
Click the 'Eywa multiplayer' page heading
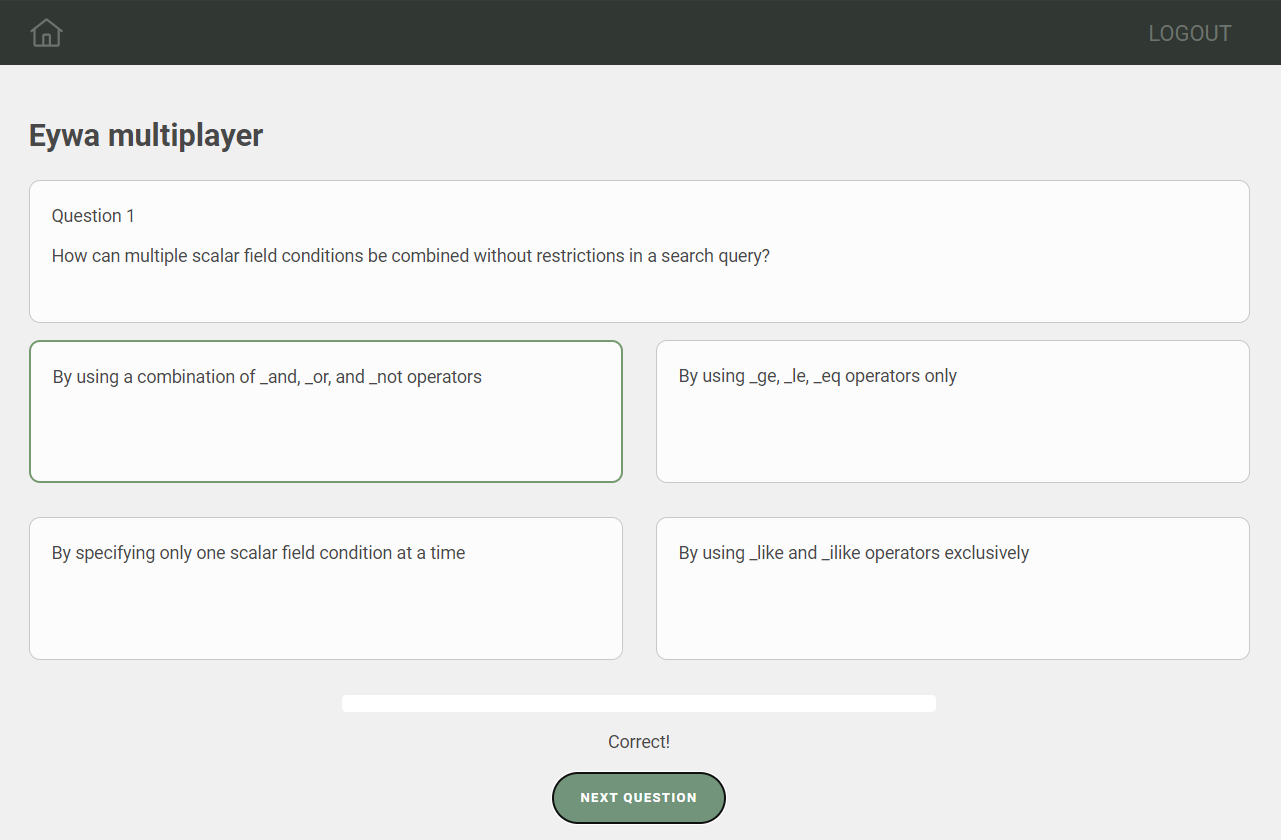tap(146, 135)
